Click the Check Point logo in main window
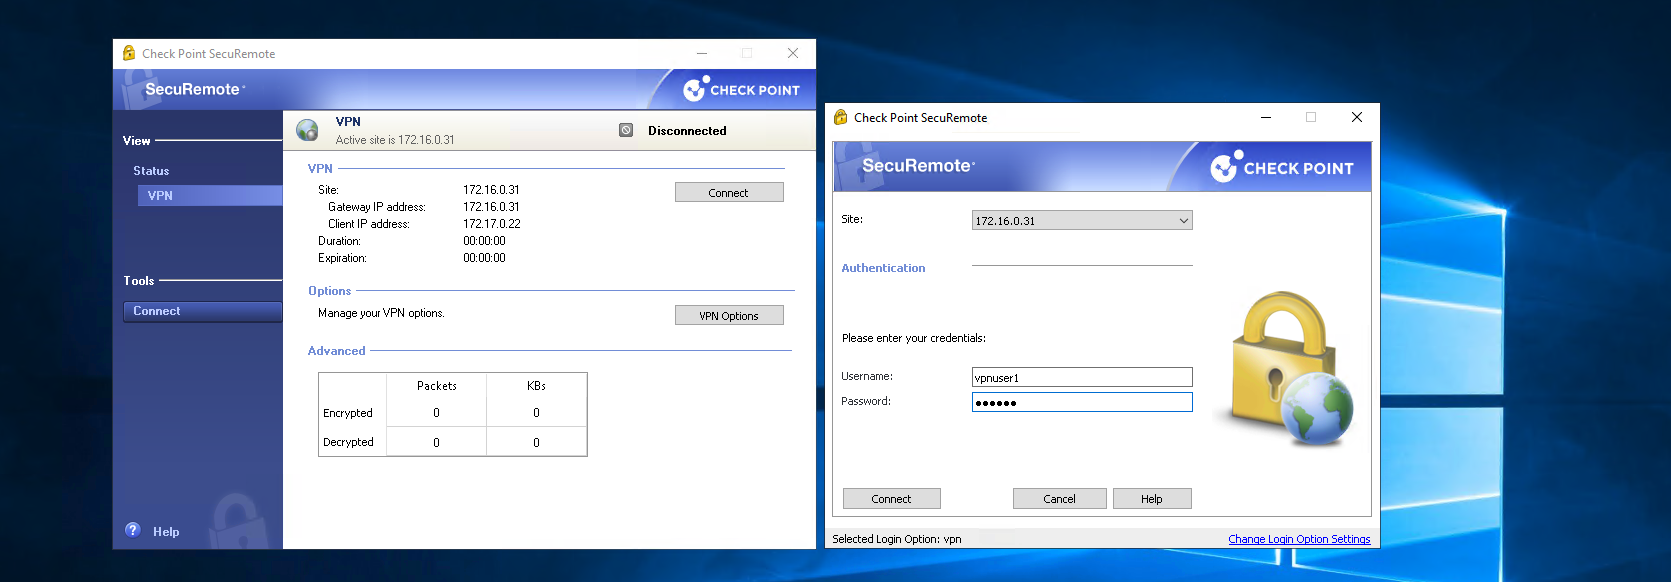This screenshot has height=582, width=1671. tap(741, 90)
